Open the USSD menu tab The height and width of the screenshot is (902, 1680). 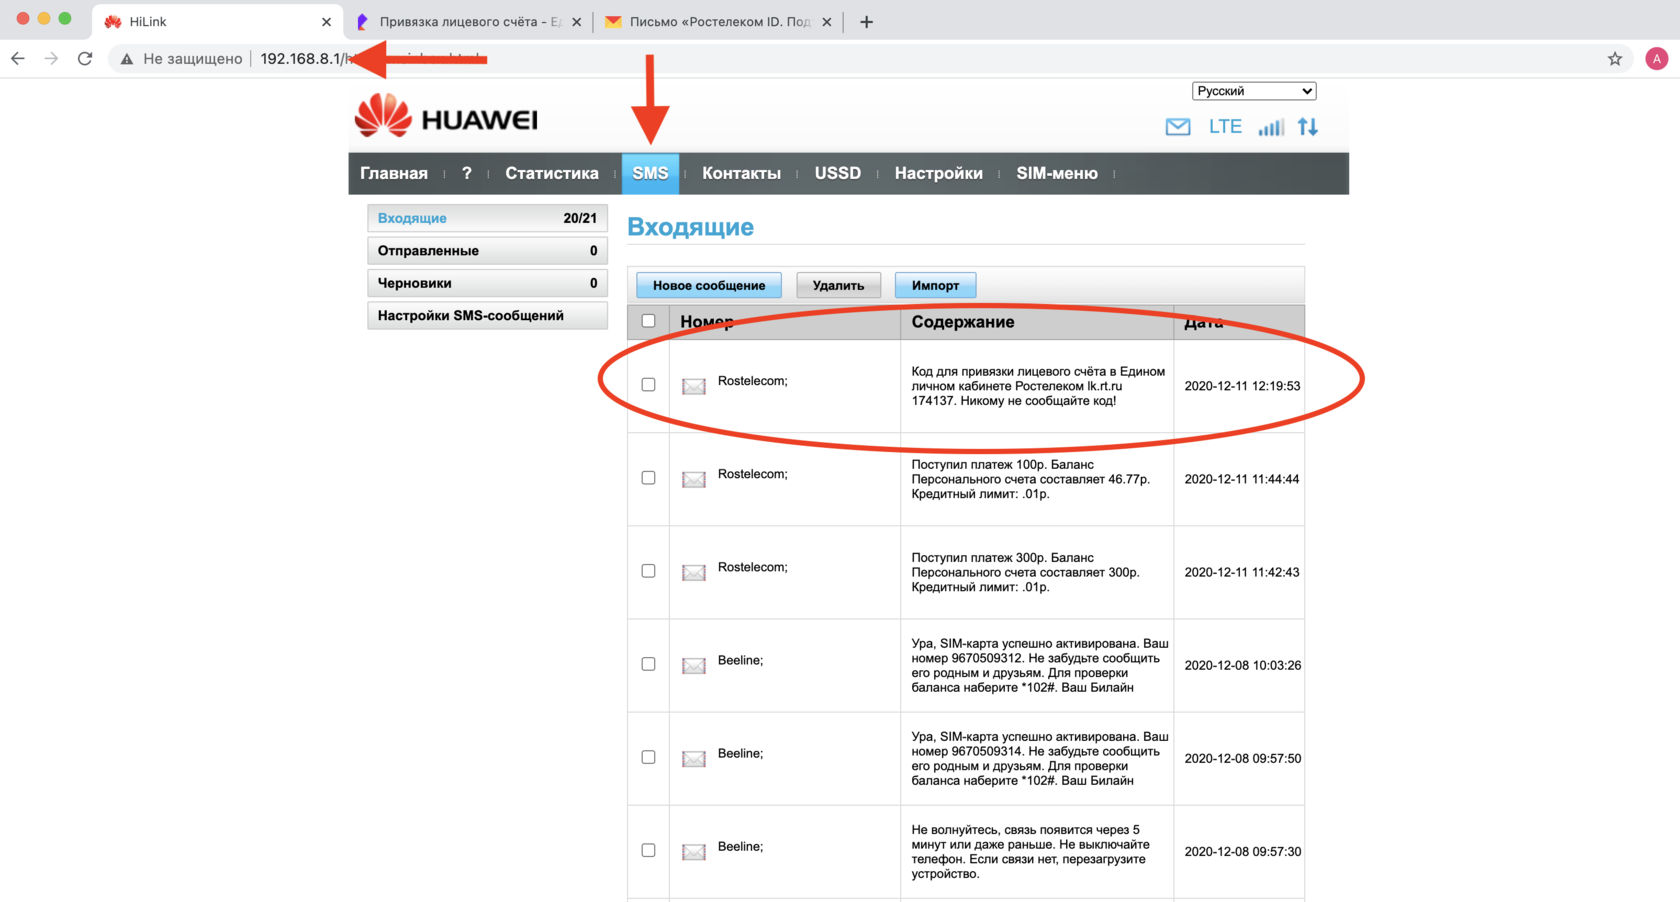838,173
